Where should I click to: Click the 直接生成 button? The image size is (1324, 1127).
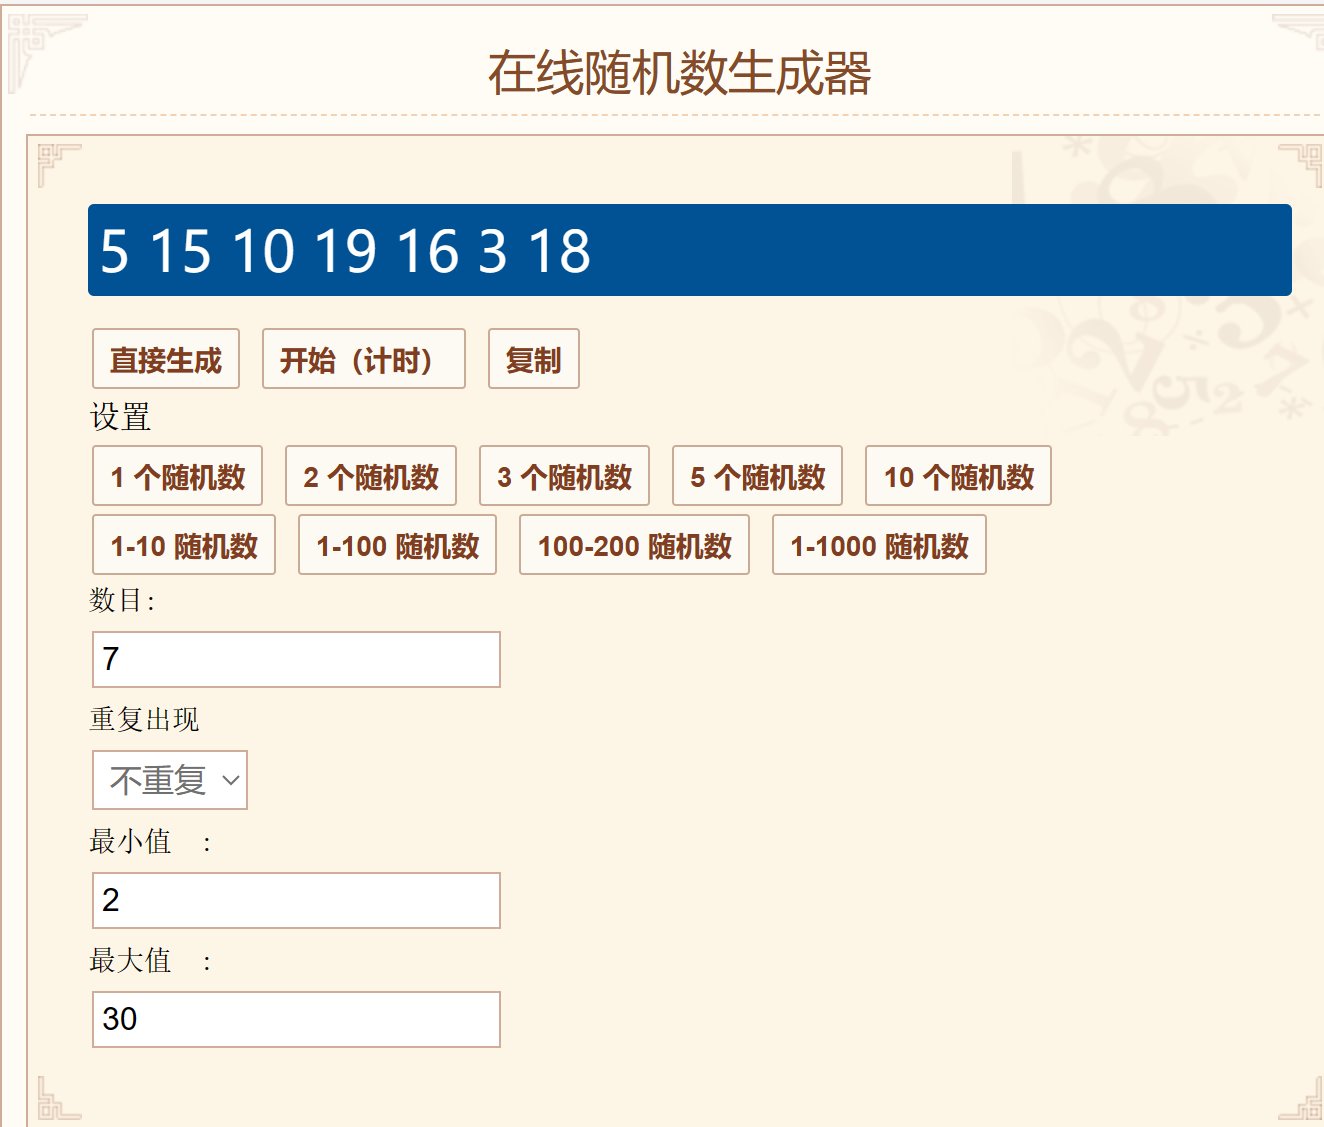point(166,359)
